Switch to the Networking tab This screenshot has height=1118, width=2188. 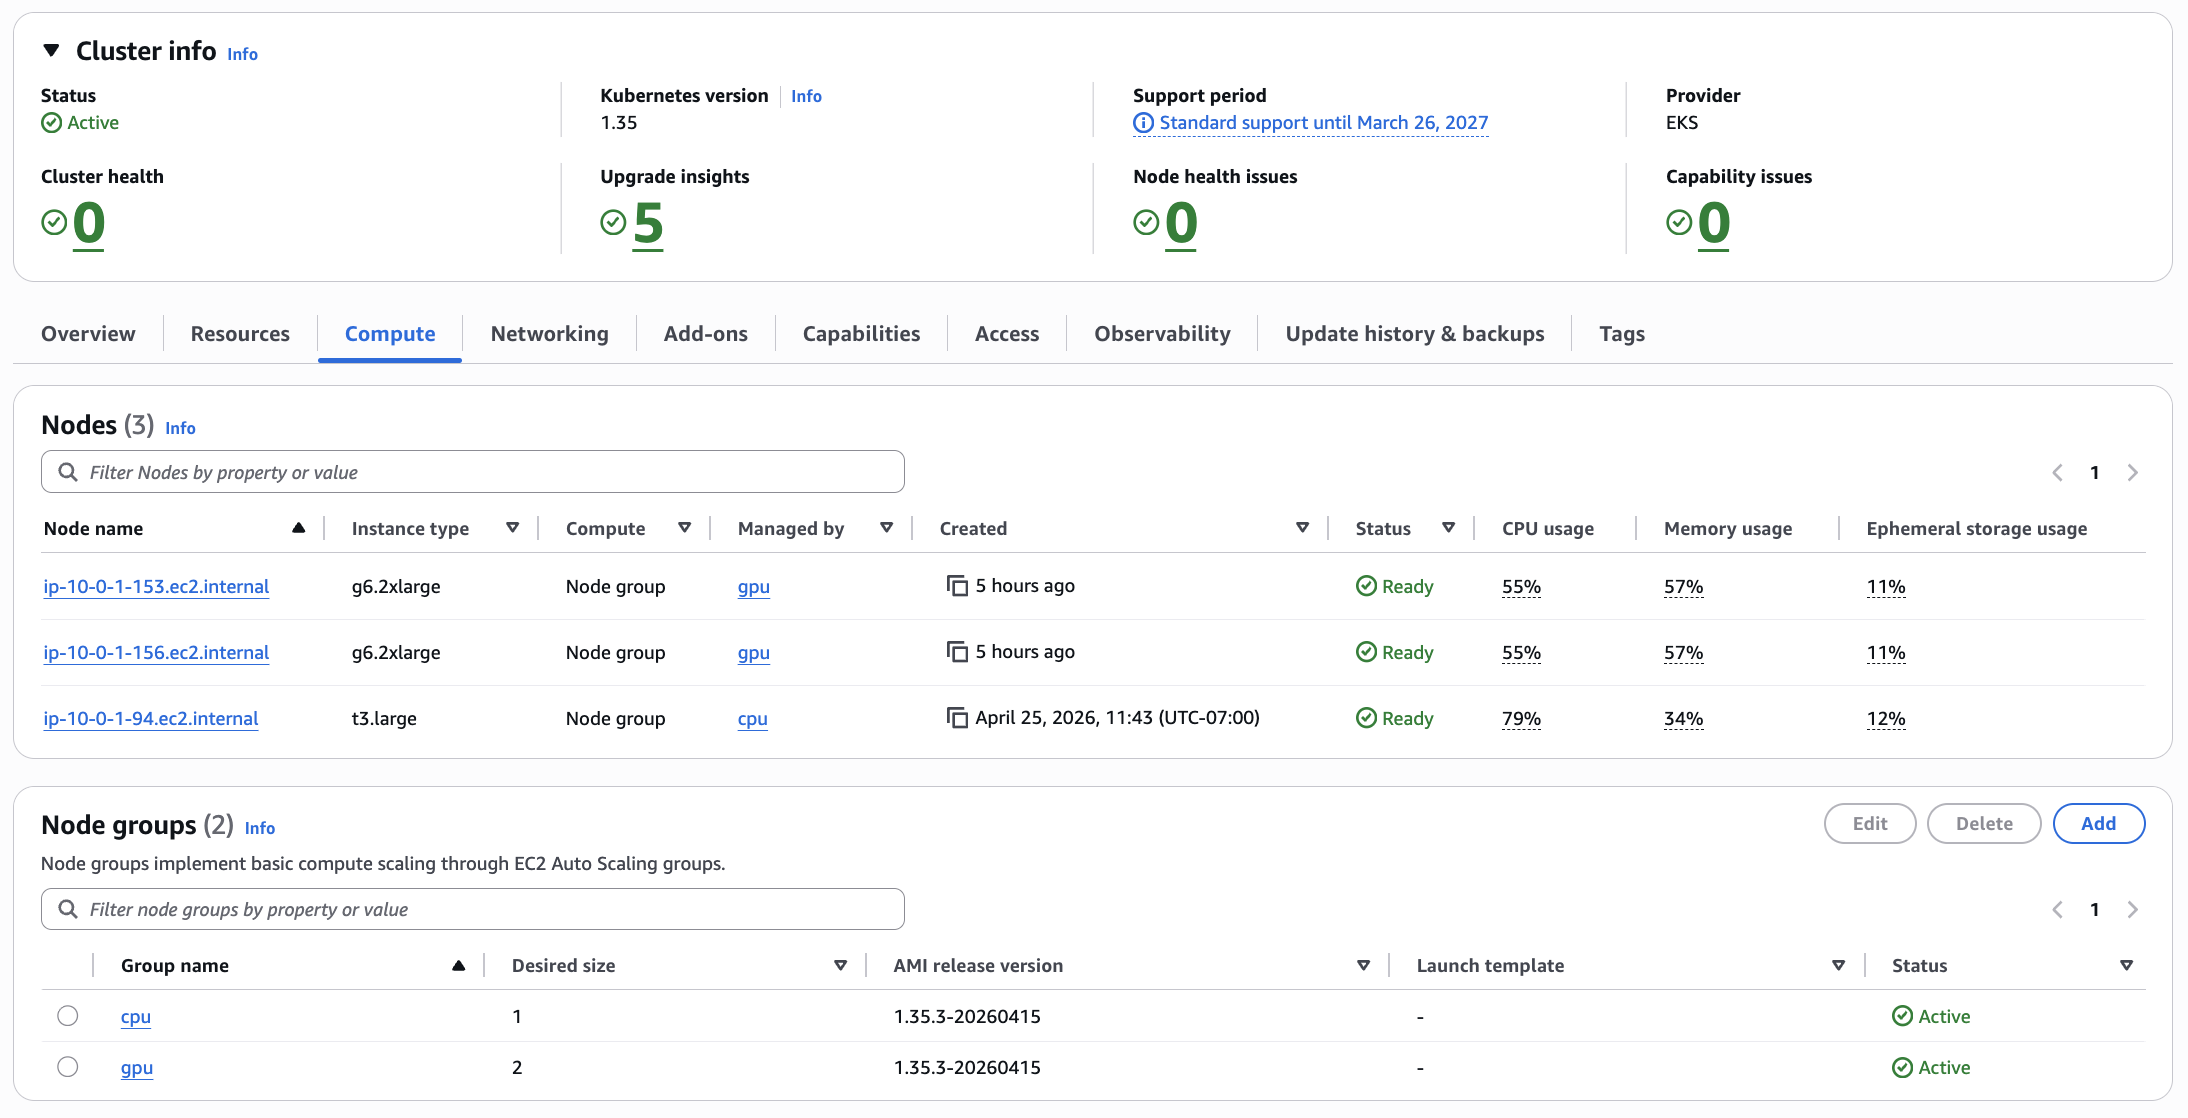point(549,334)
